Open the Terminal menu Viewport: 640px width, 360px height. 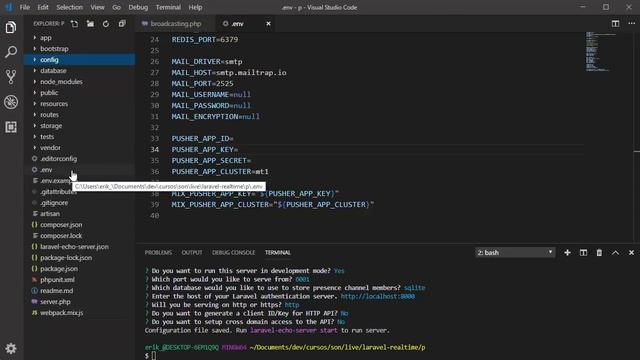click(168, 7)
